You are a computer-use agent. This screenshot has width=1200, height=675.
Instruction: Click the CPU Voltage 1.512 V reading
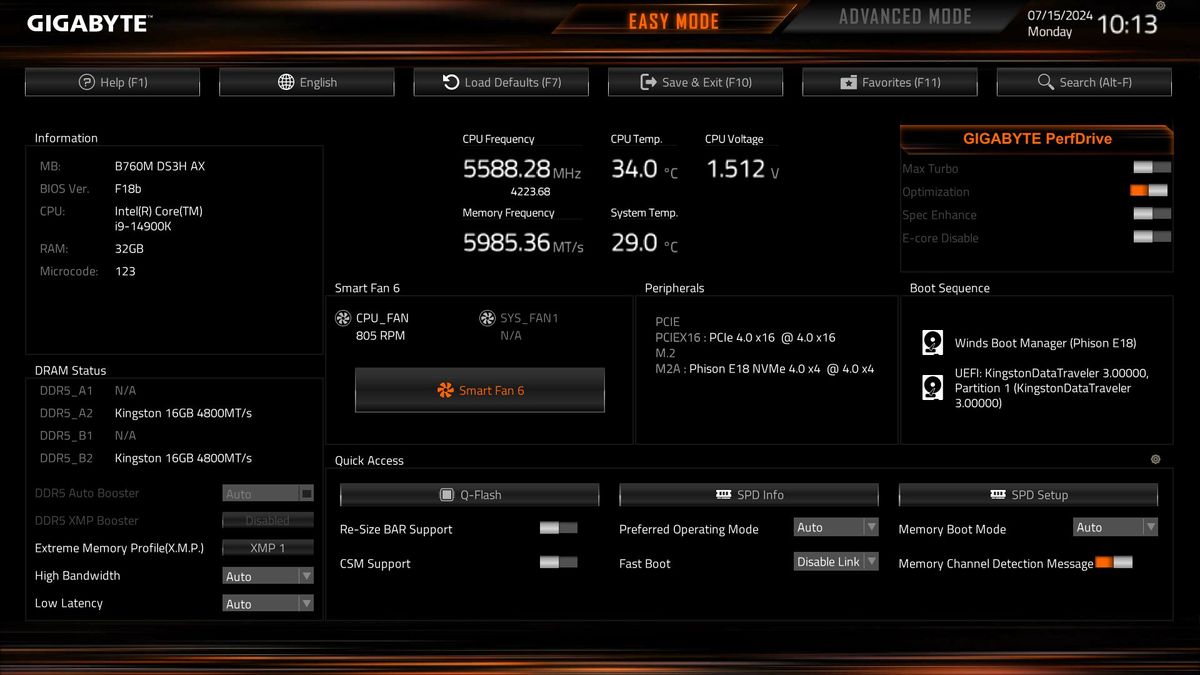[x=742, y=169]
